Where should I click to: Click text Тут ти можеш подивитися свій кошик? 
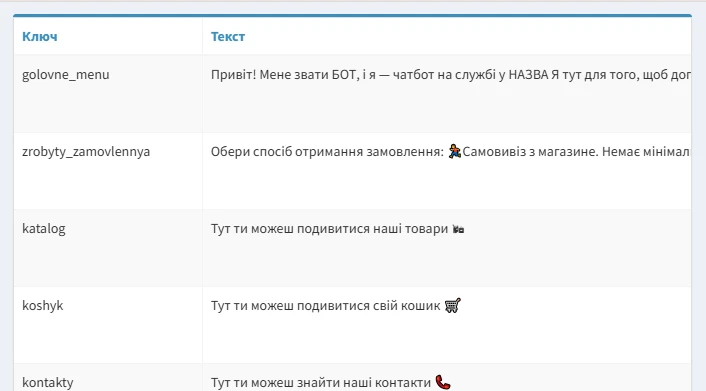coord(326,306)
